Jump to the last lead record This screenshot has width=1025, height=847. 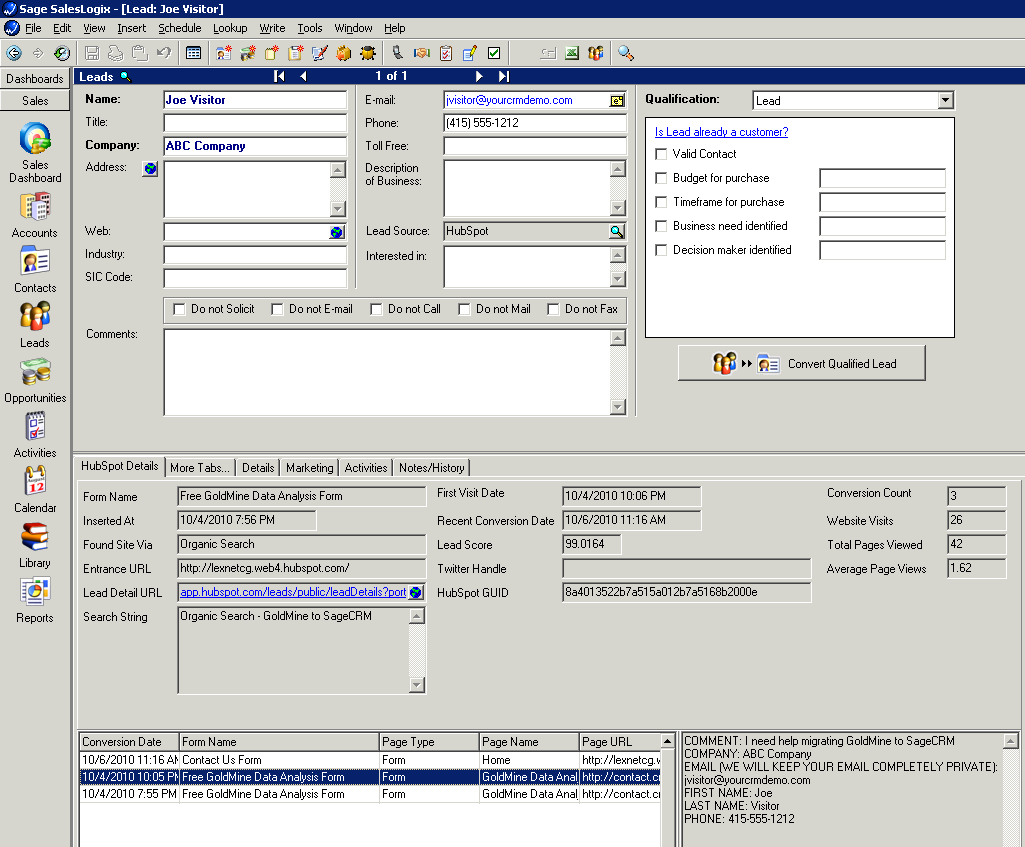[x=503, y=76]
